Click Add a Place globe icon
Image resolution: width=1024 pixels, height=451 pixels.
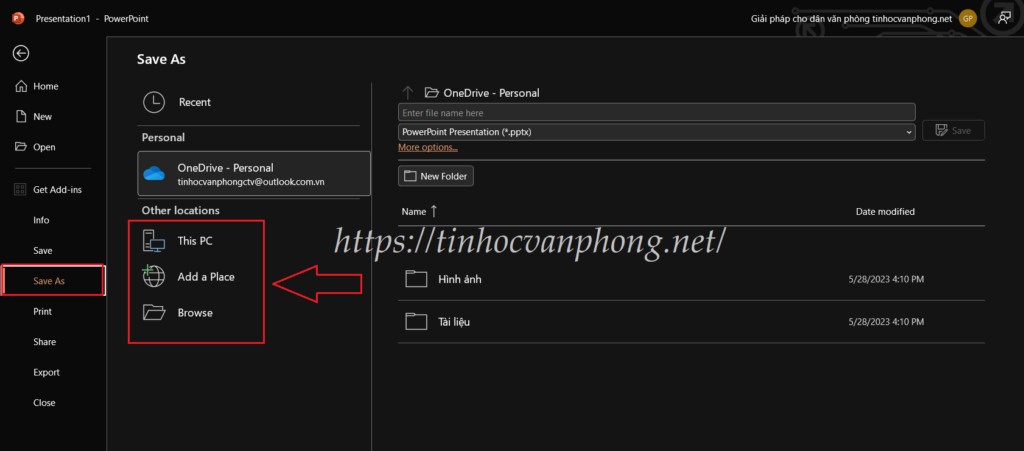[x=153, y=277]
